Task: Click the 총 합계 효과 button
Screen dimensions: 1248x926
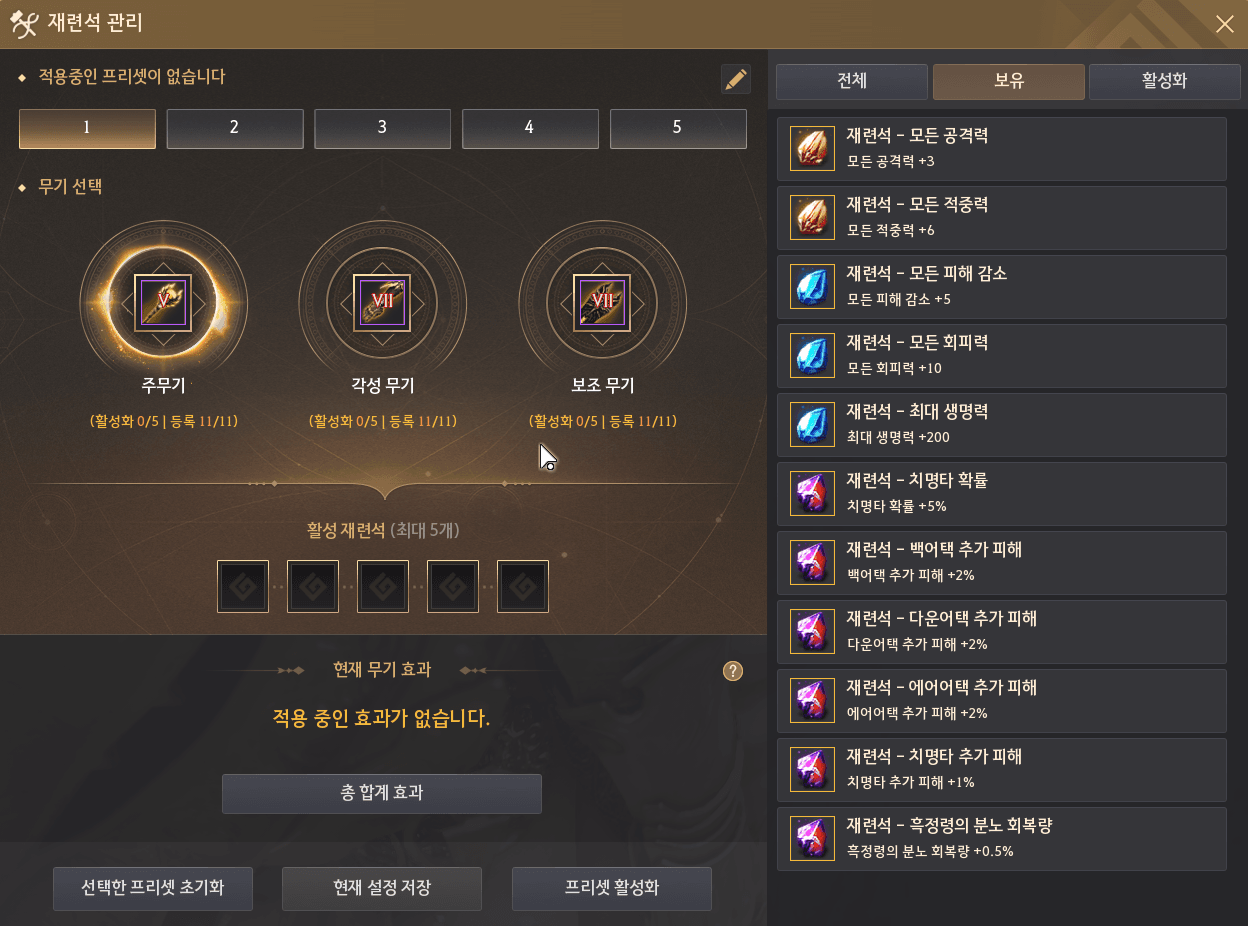Action: (382, 793)
